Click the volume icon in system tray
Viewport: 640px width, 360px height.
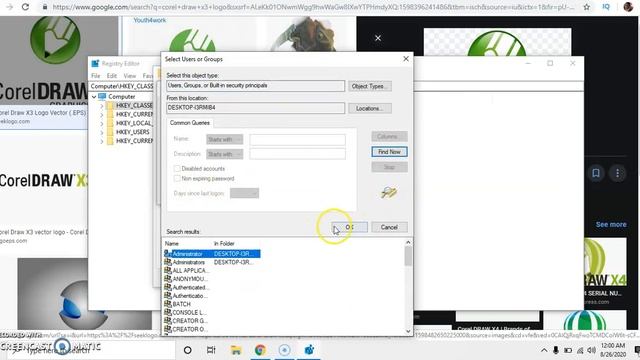tap(591, 350)
